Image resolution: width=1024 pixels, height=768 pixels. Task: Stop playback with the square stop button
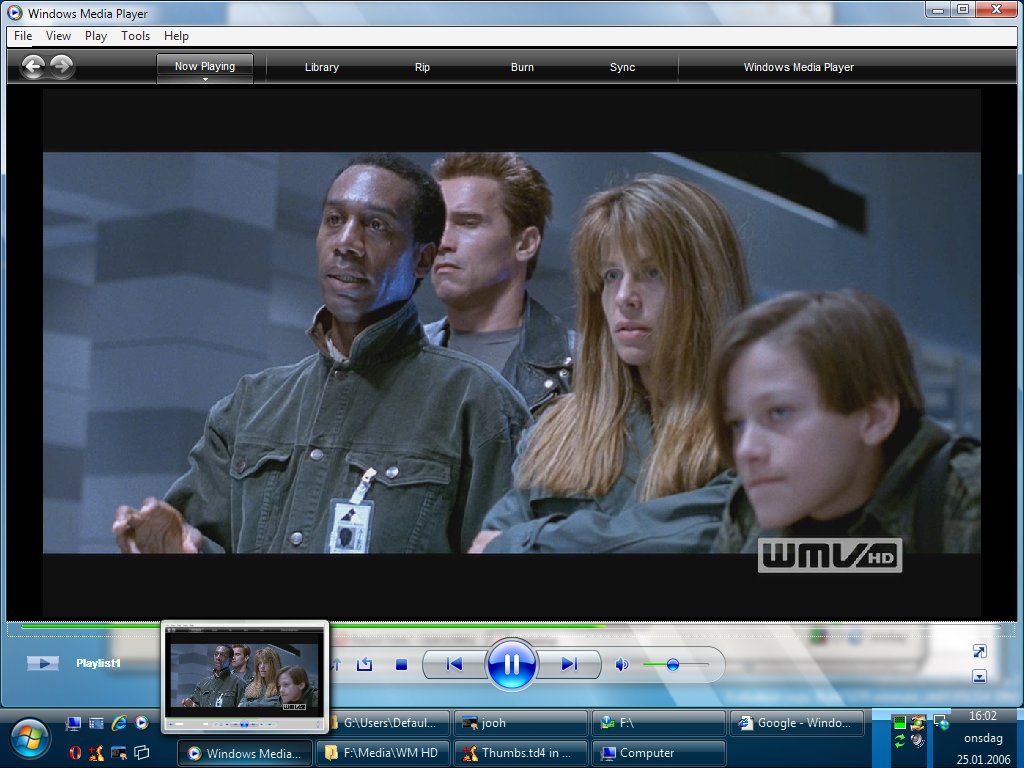tap(402, 664)
